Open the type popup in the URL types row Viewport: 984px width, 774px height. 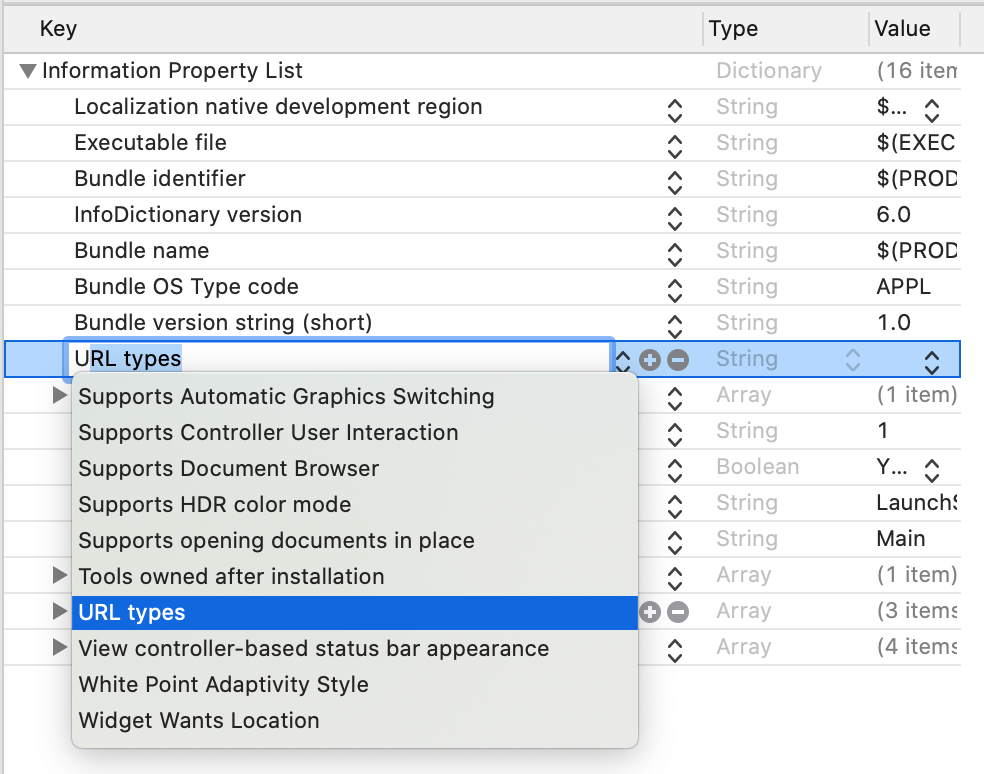point(852,360)
